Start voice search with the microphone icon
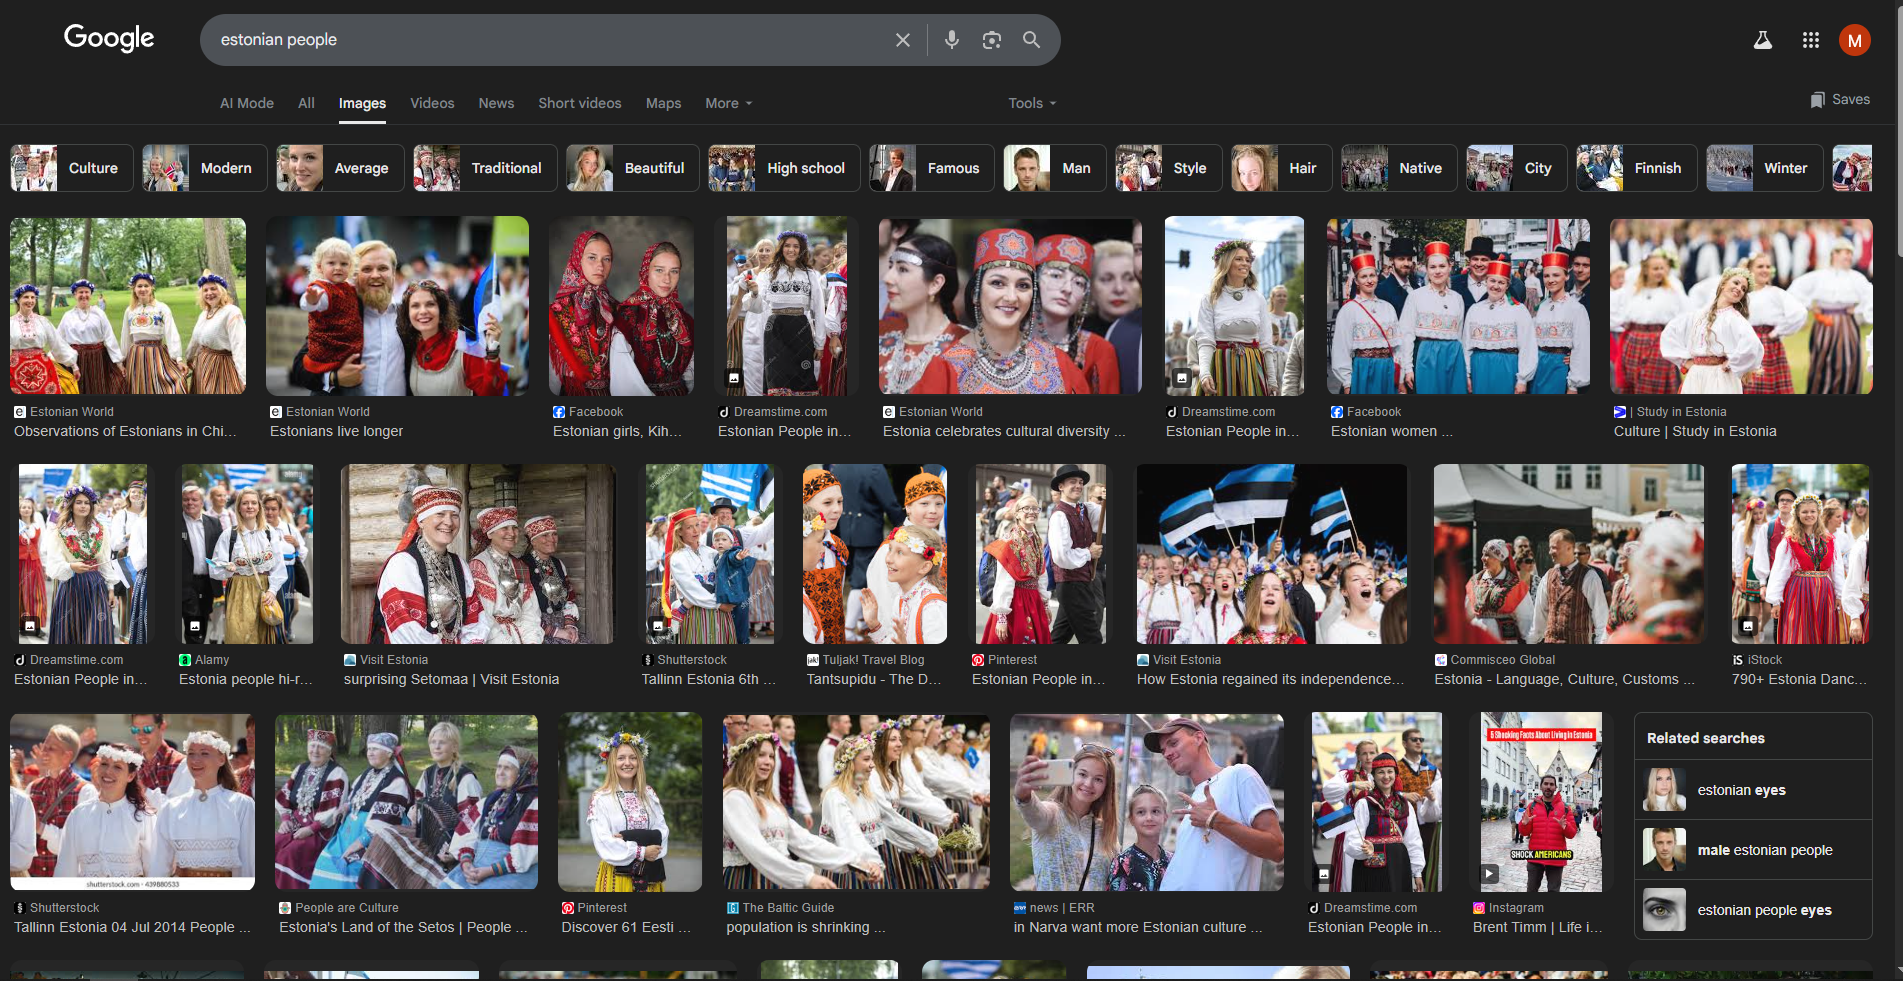Screen dimensions: 1903x981 [951, 40]
